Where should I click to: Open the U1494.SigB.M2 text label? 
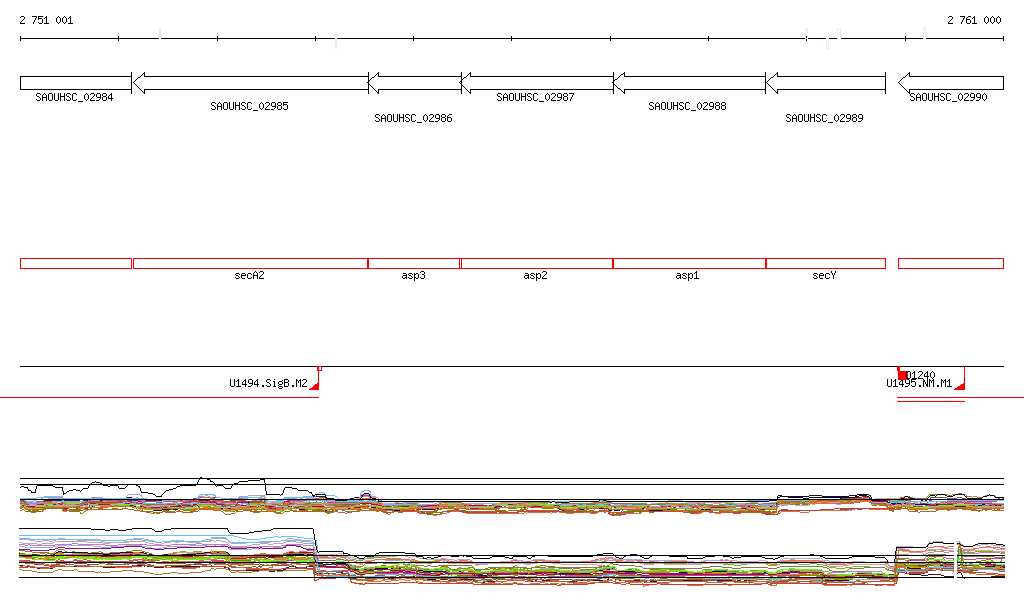pyautogui.click(x=268, y=383)
